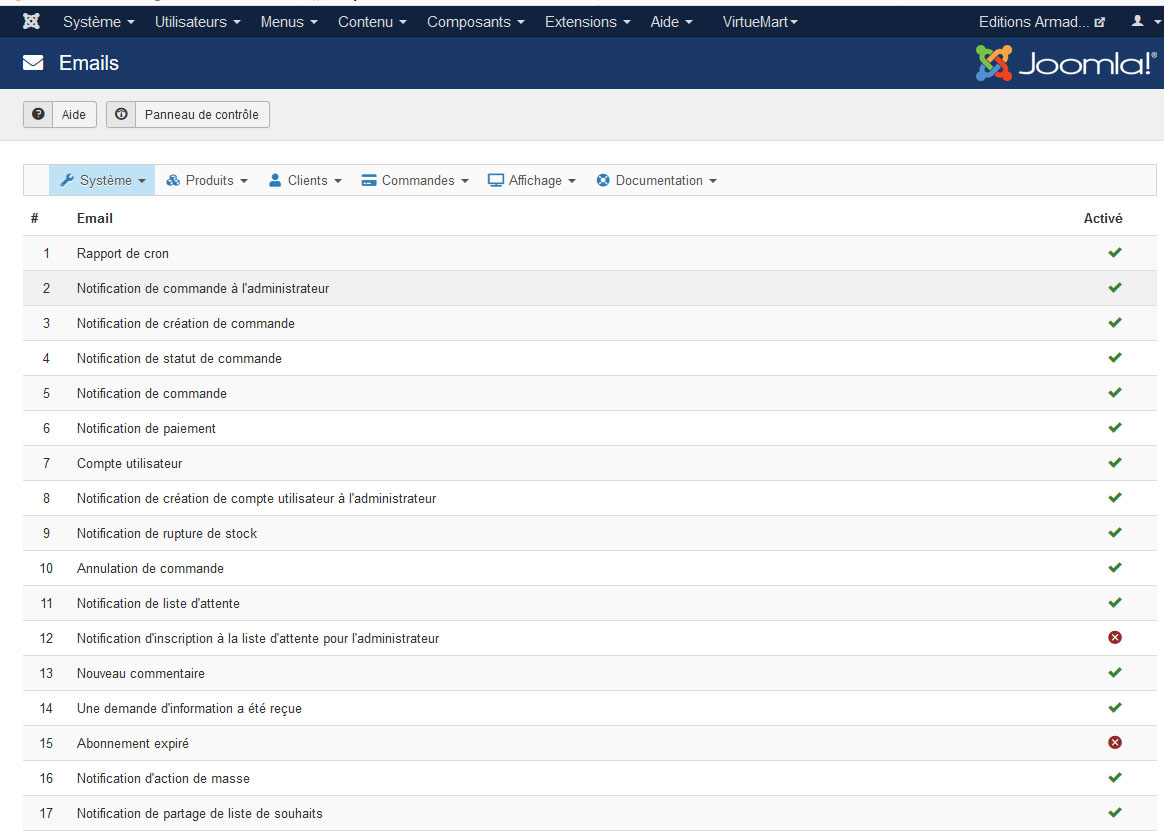Open the Annulation de commande email
Viewport: 1164px width, 833px height.
[x=150, y=568]
